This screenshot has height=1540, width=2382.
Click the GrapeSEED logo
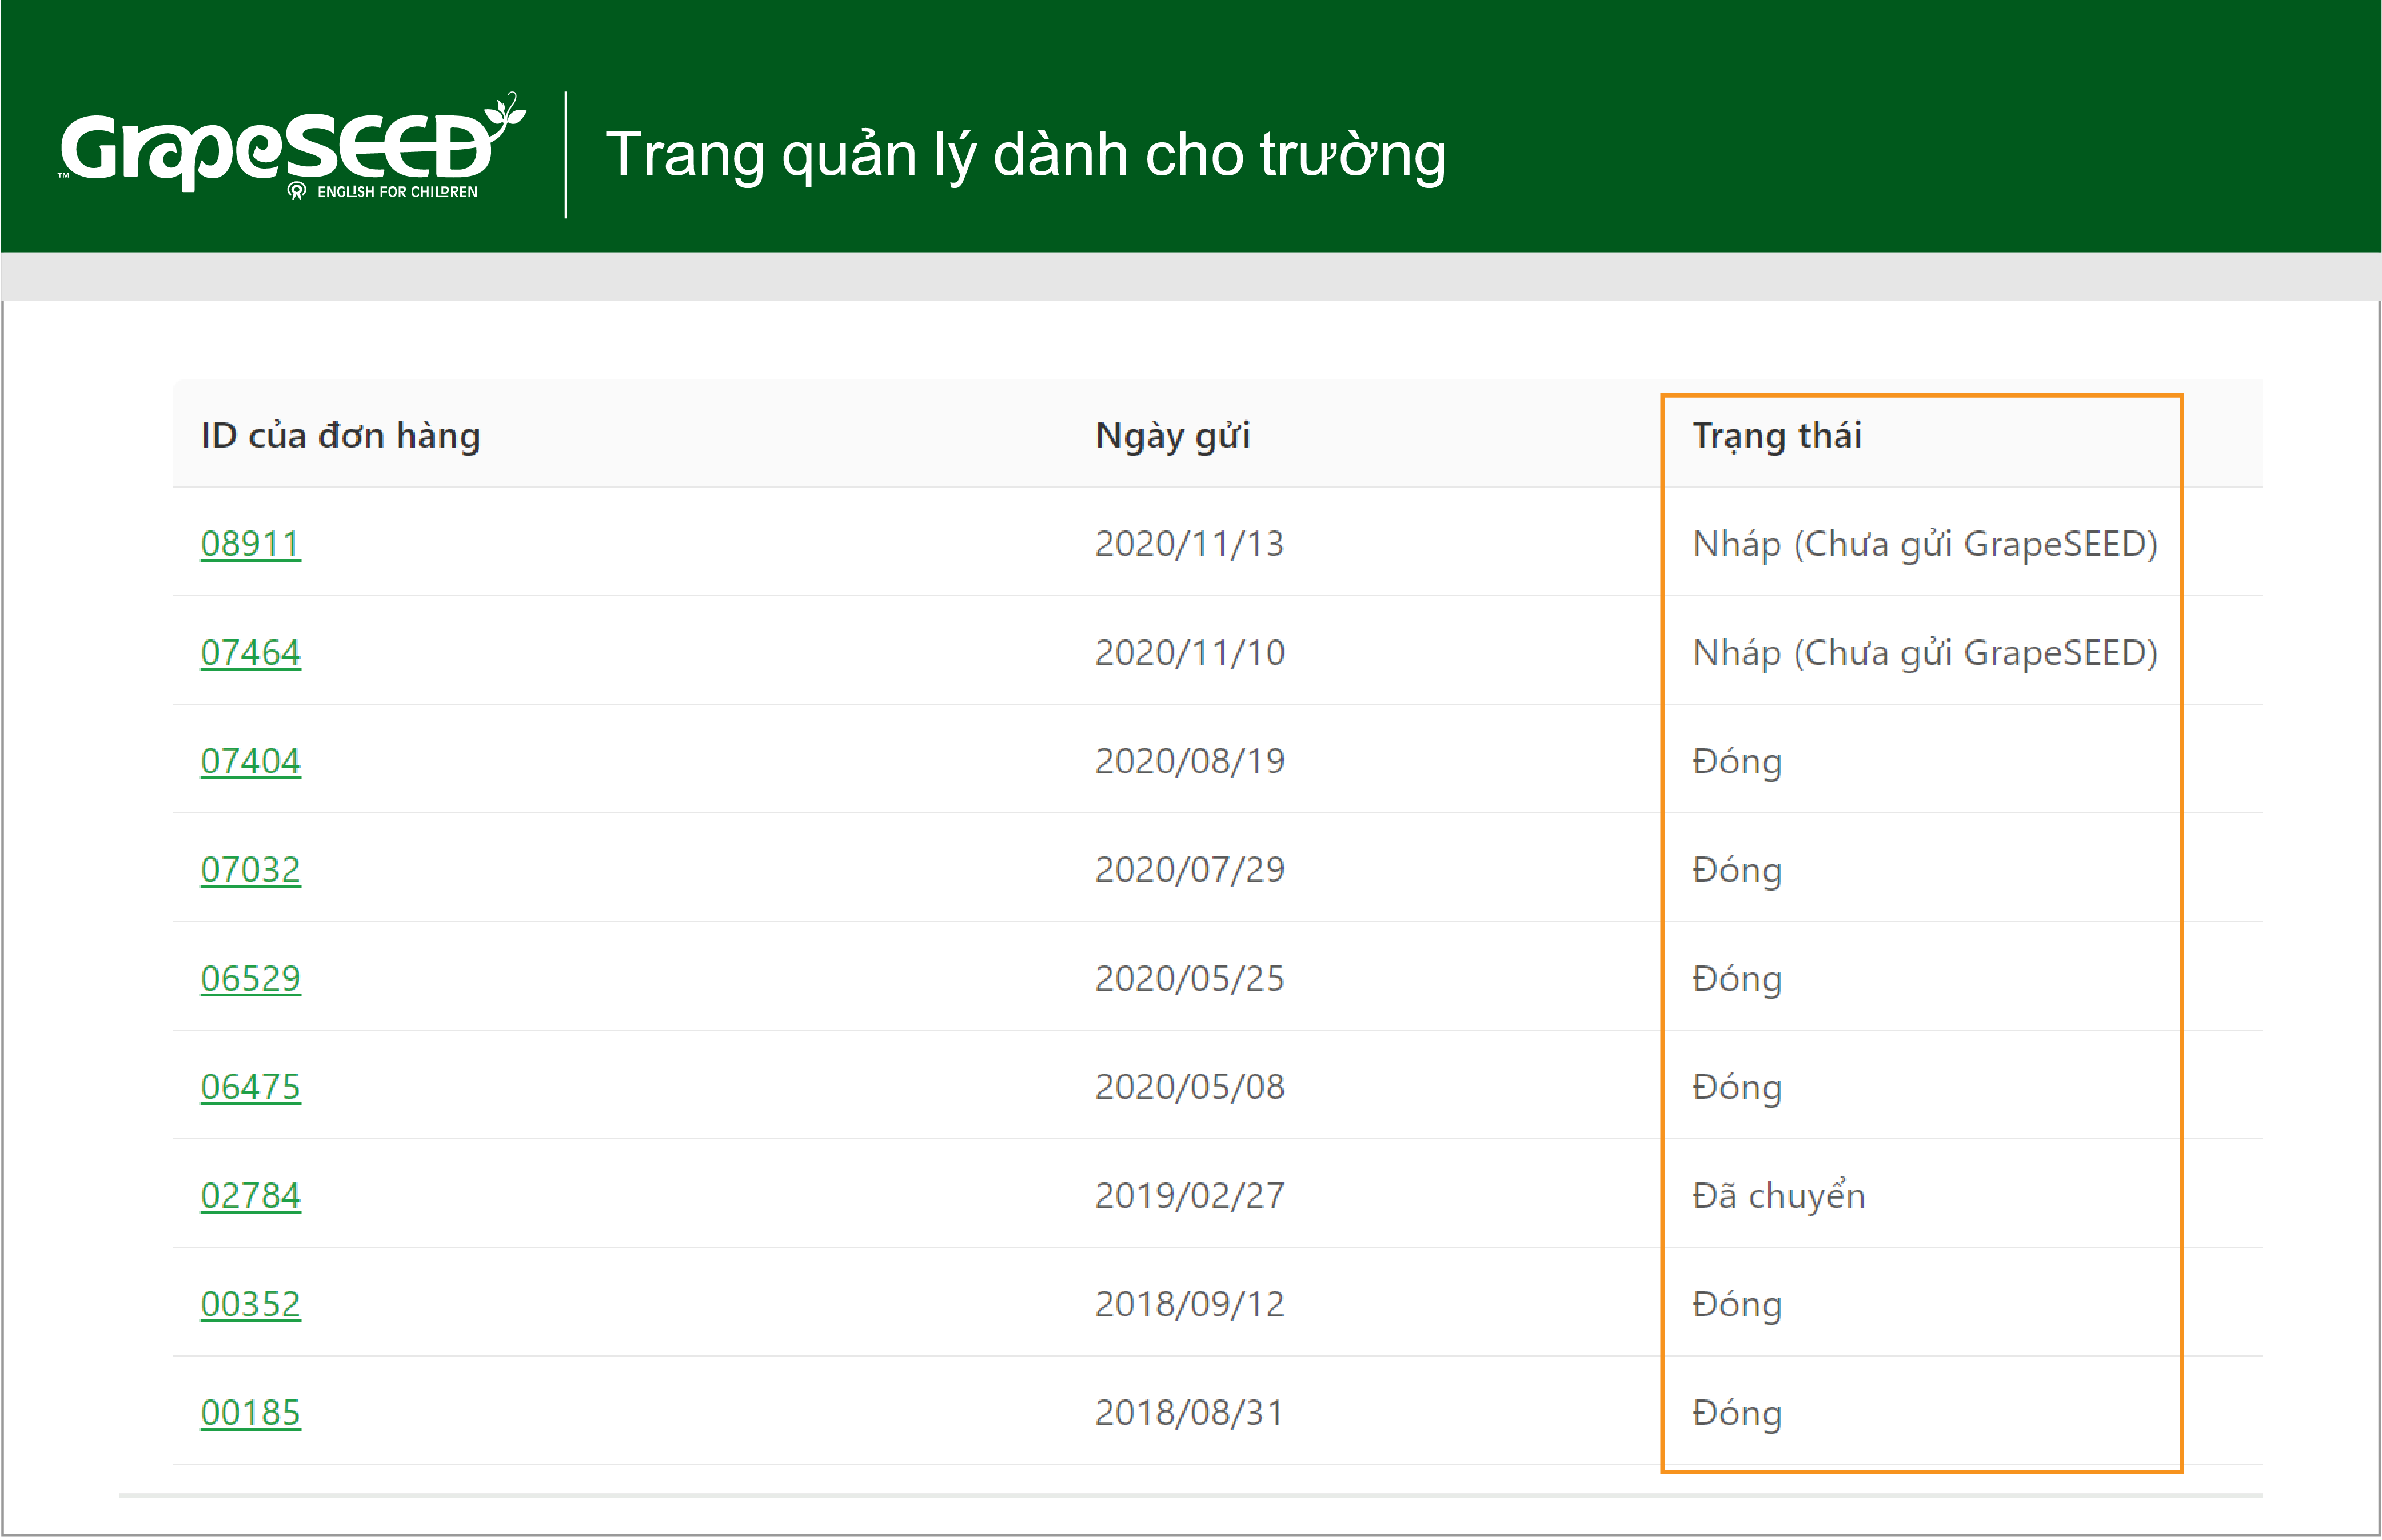click(292, 147)
